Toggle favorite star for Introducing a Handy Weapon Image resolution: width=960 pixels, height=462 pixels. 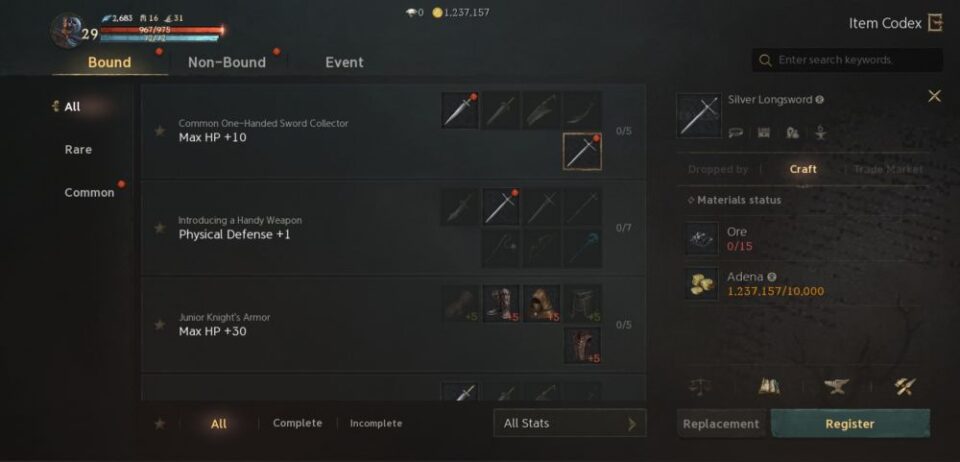[x=160, y=228]
